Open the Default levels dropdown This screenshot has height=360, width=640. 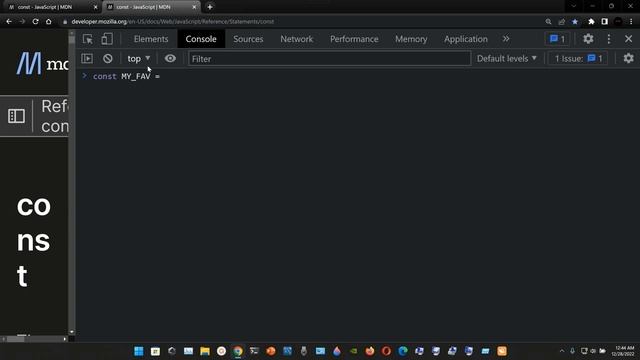click(x=507, y=59)
